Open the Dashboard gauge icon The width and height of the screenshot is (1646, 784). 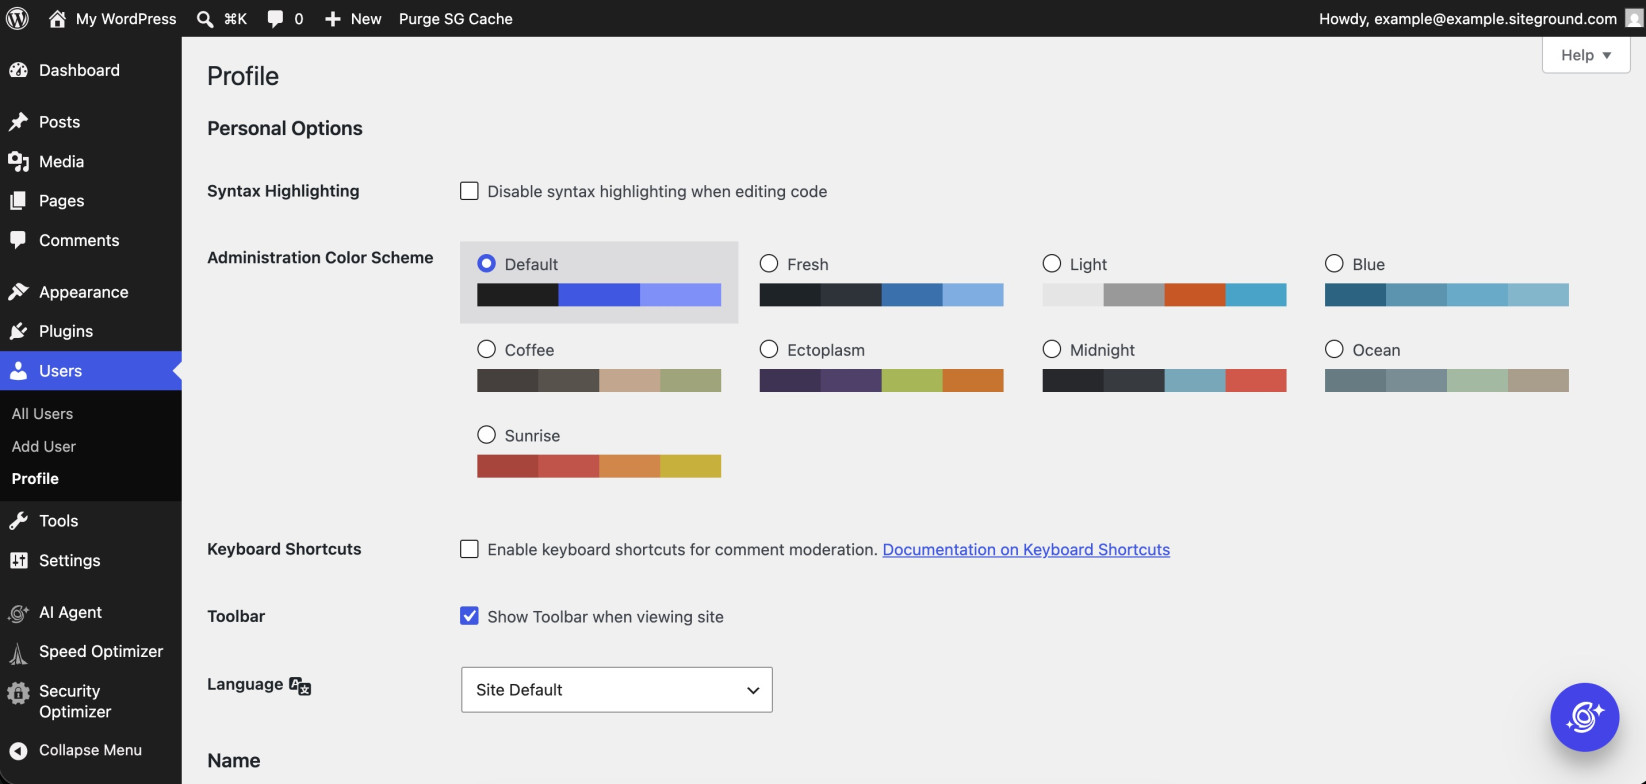point(18,70)
